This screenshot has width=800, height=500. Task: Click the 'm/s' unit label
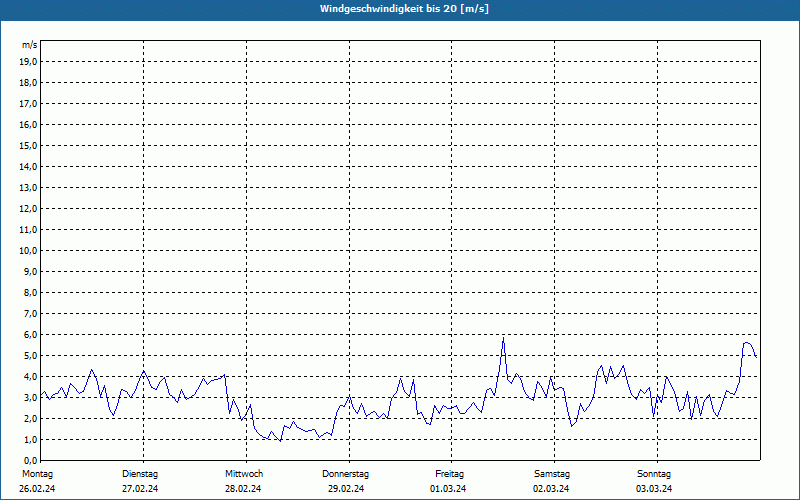coord(30,45)
